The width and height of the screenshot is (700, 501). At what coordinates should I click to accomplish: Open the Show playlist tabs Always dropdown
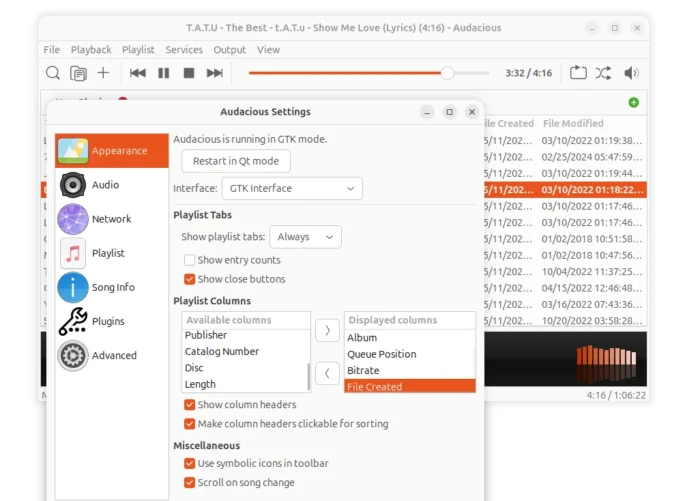coord(305,237)
